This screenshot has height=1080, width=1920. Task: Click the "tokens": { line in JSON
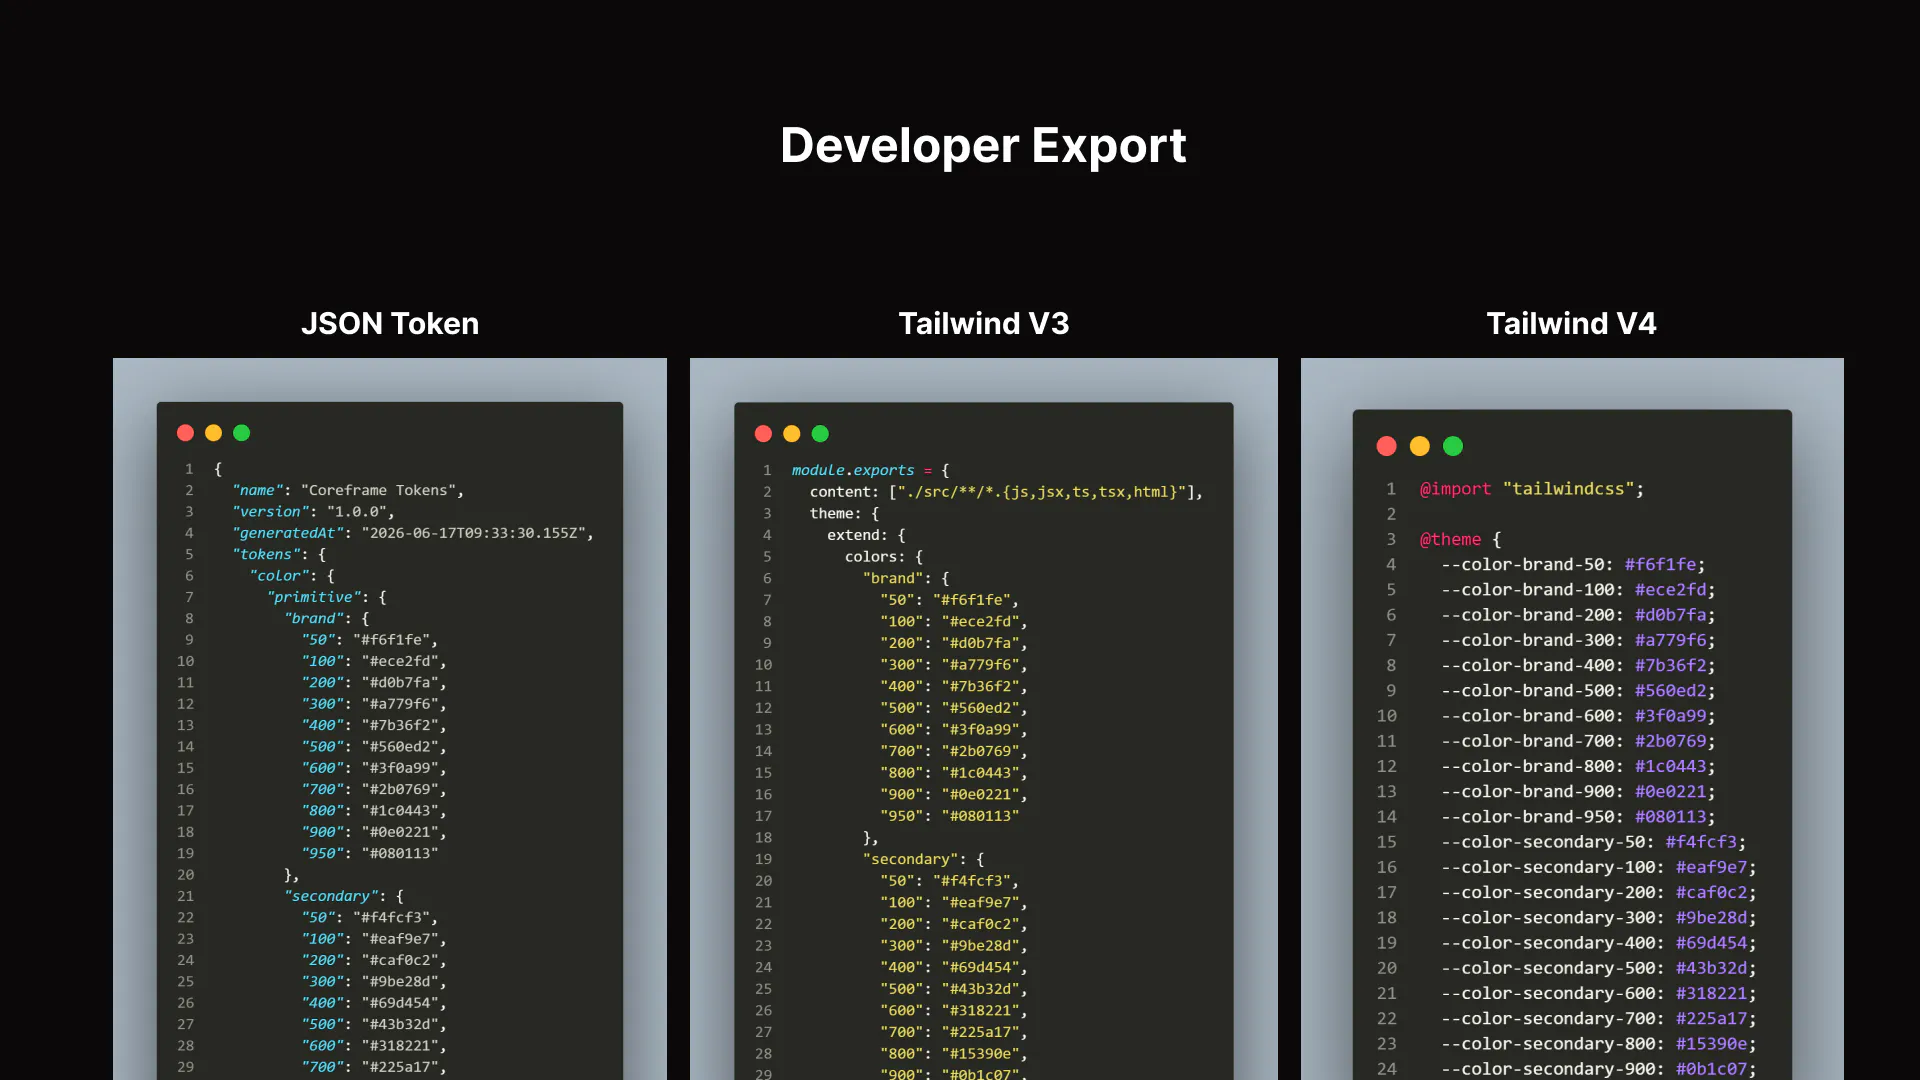(279, 554)
